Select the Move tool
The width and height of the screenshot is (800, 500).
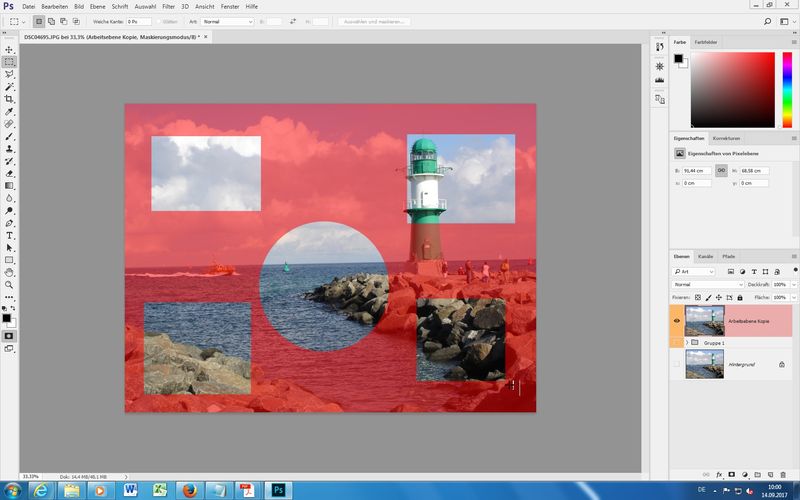pos(10,49)
